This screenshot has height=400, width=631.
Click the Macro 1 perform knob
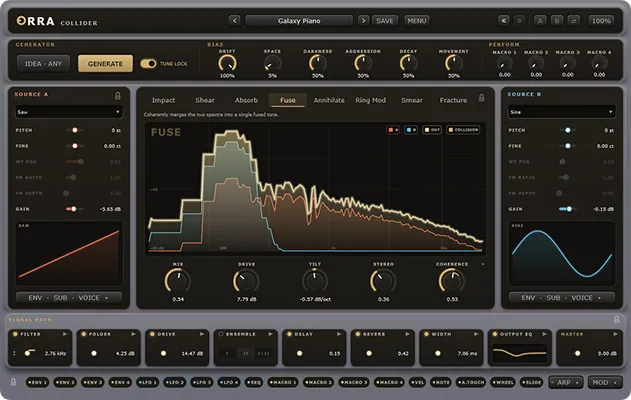(x=504, y=64)
